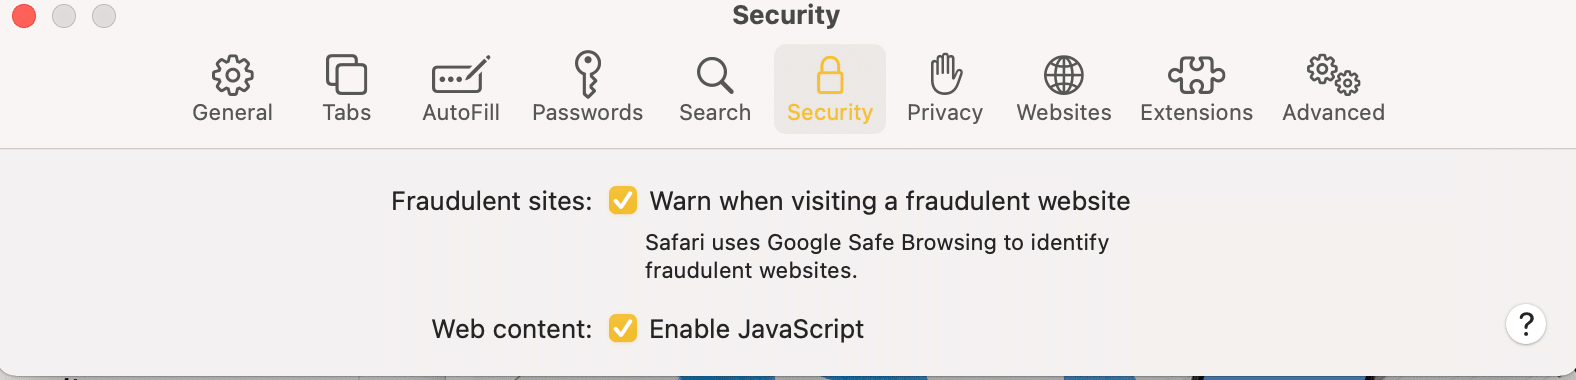Screen dimensions: 1576x380
Task: Click the Security padlock icon
Action: pyautogui.click(x=830, y=74)
